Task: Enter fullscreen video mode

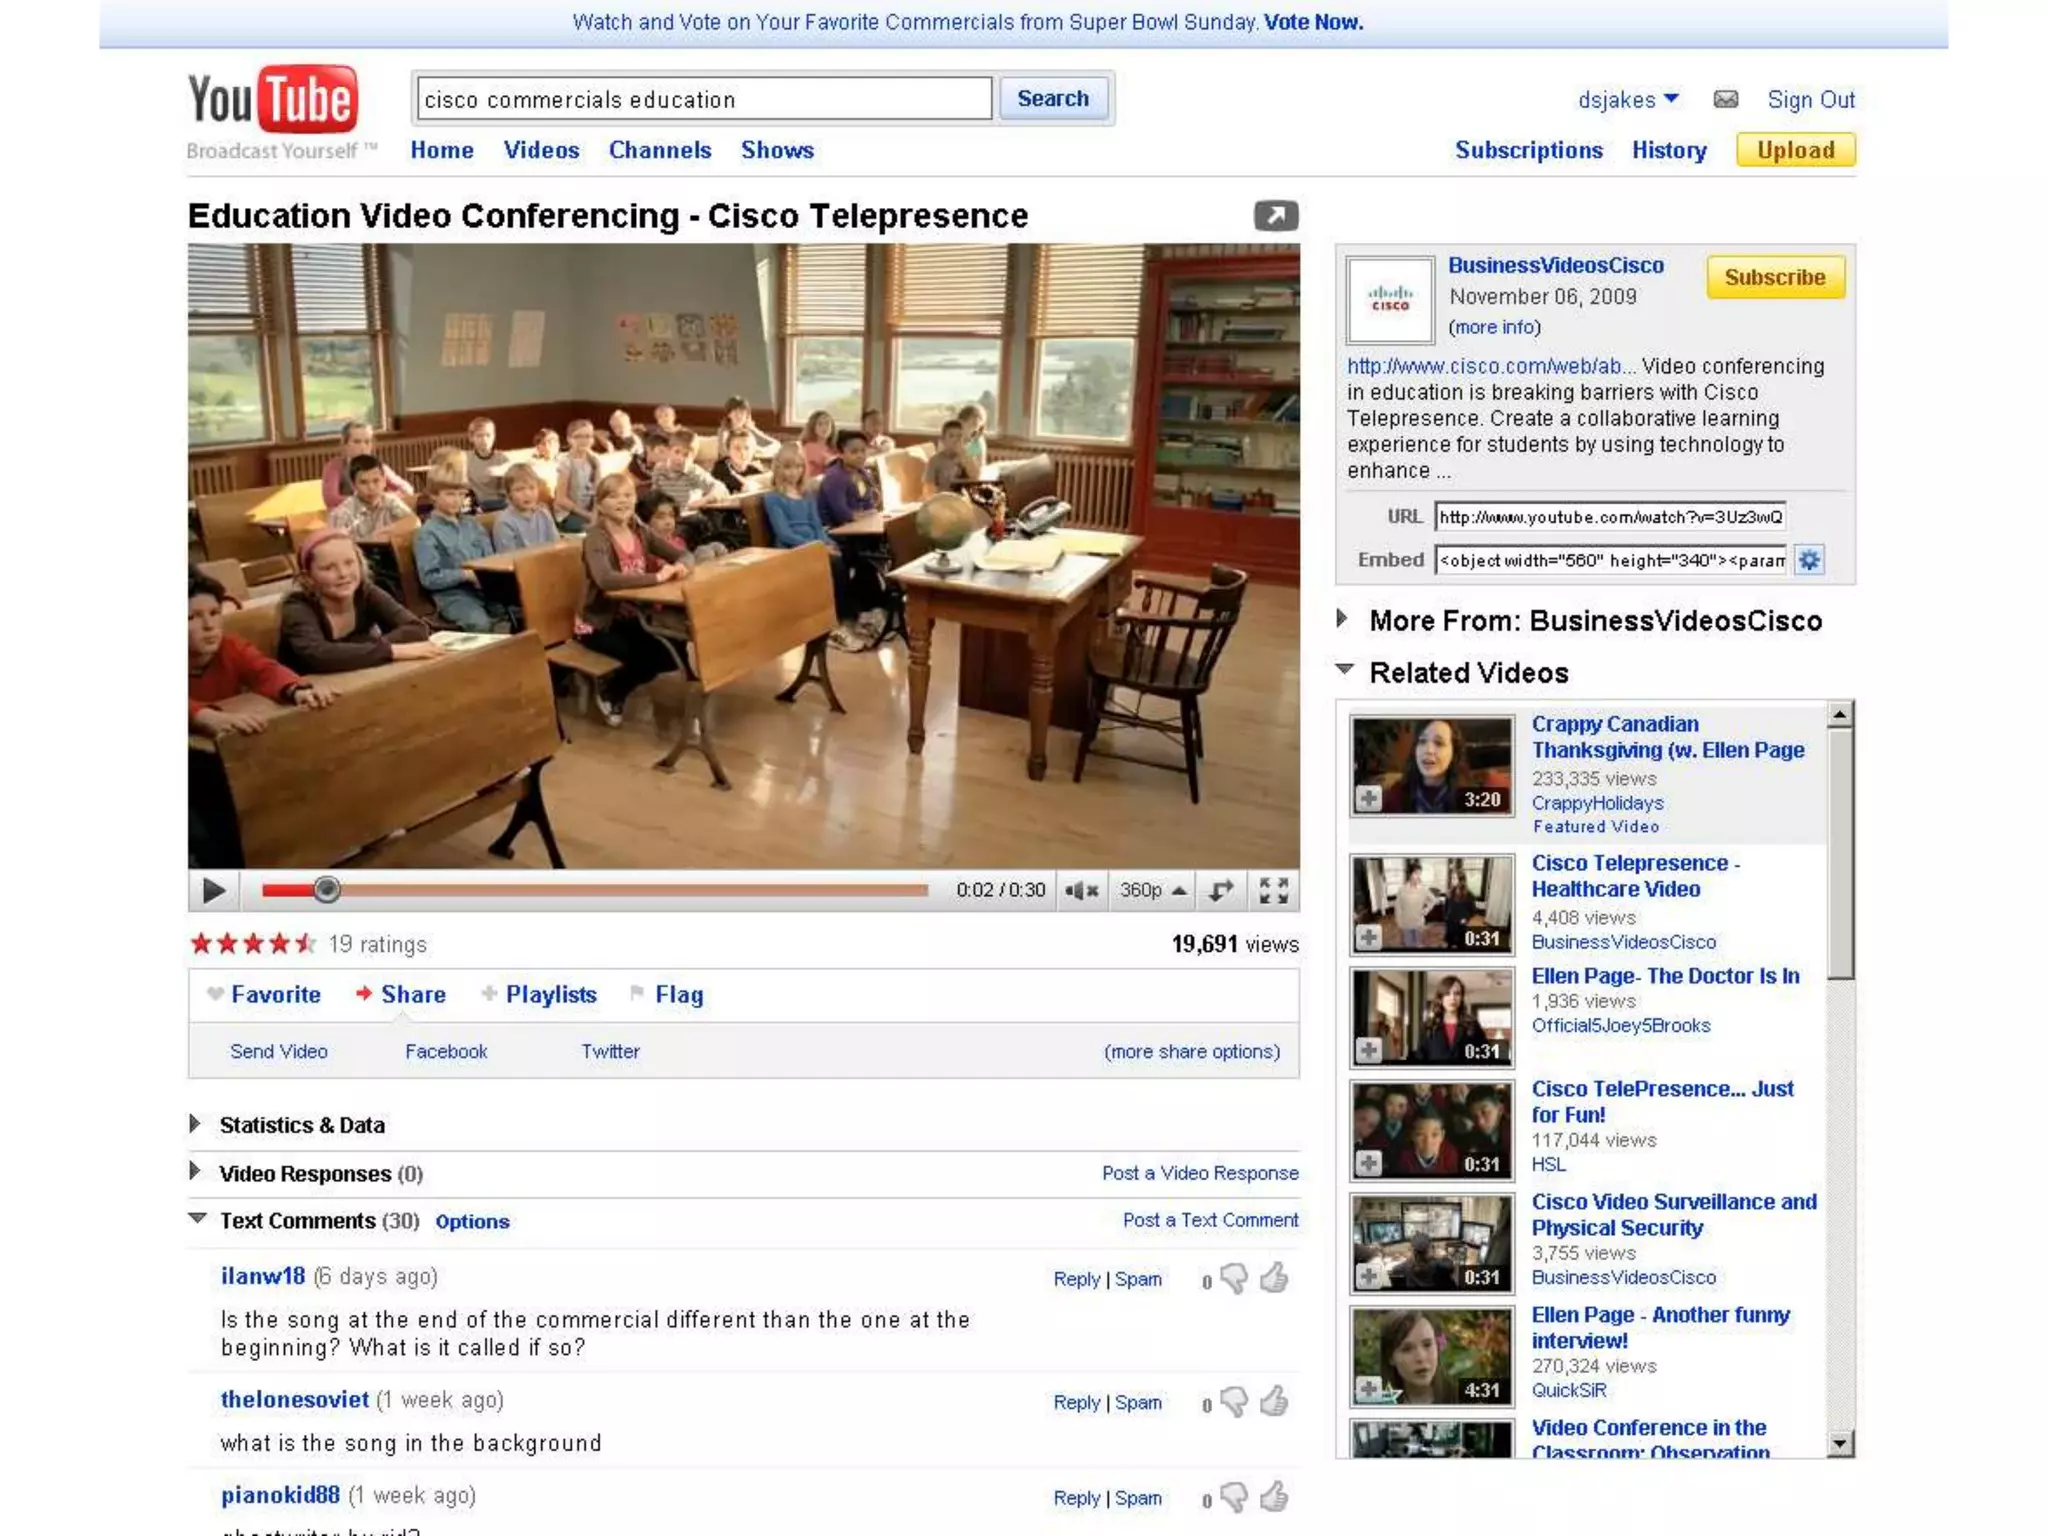Action: (1273, 890)
